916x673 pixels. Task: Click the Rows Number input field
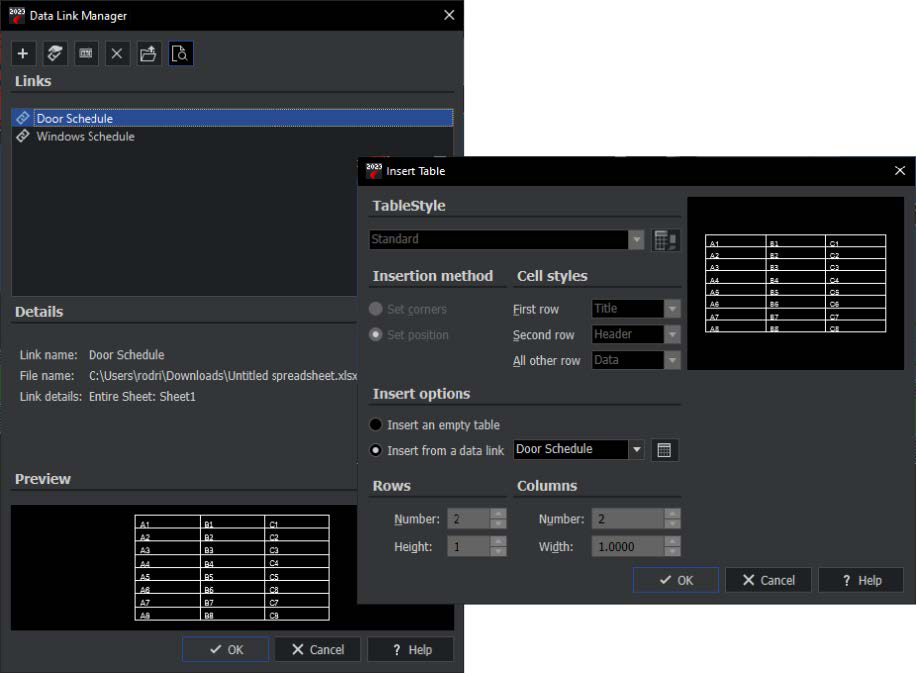[469, 519]
